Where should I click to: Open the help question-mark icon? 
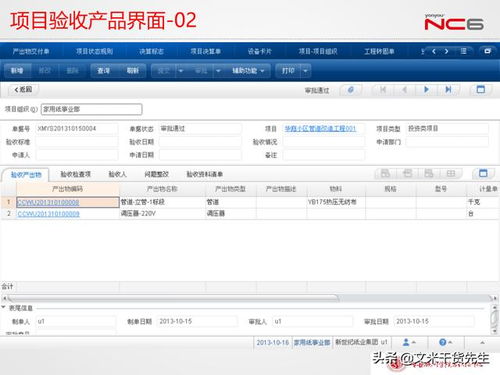(x=445, y=342)
